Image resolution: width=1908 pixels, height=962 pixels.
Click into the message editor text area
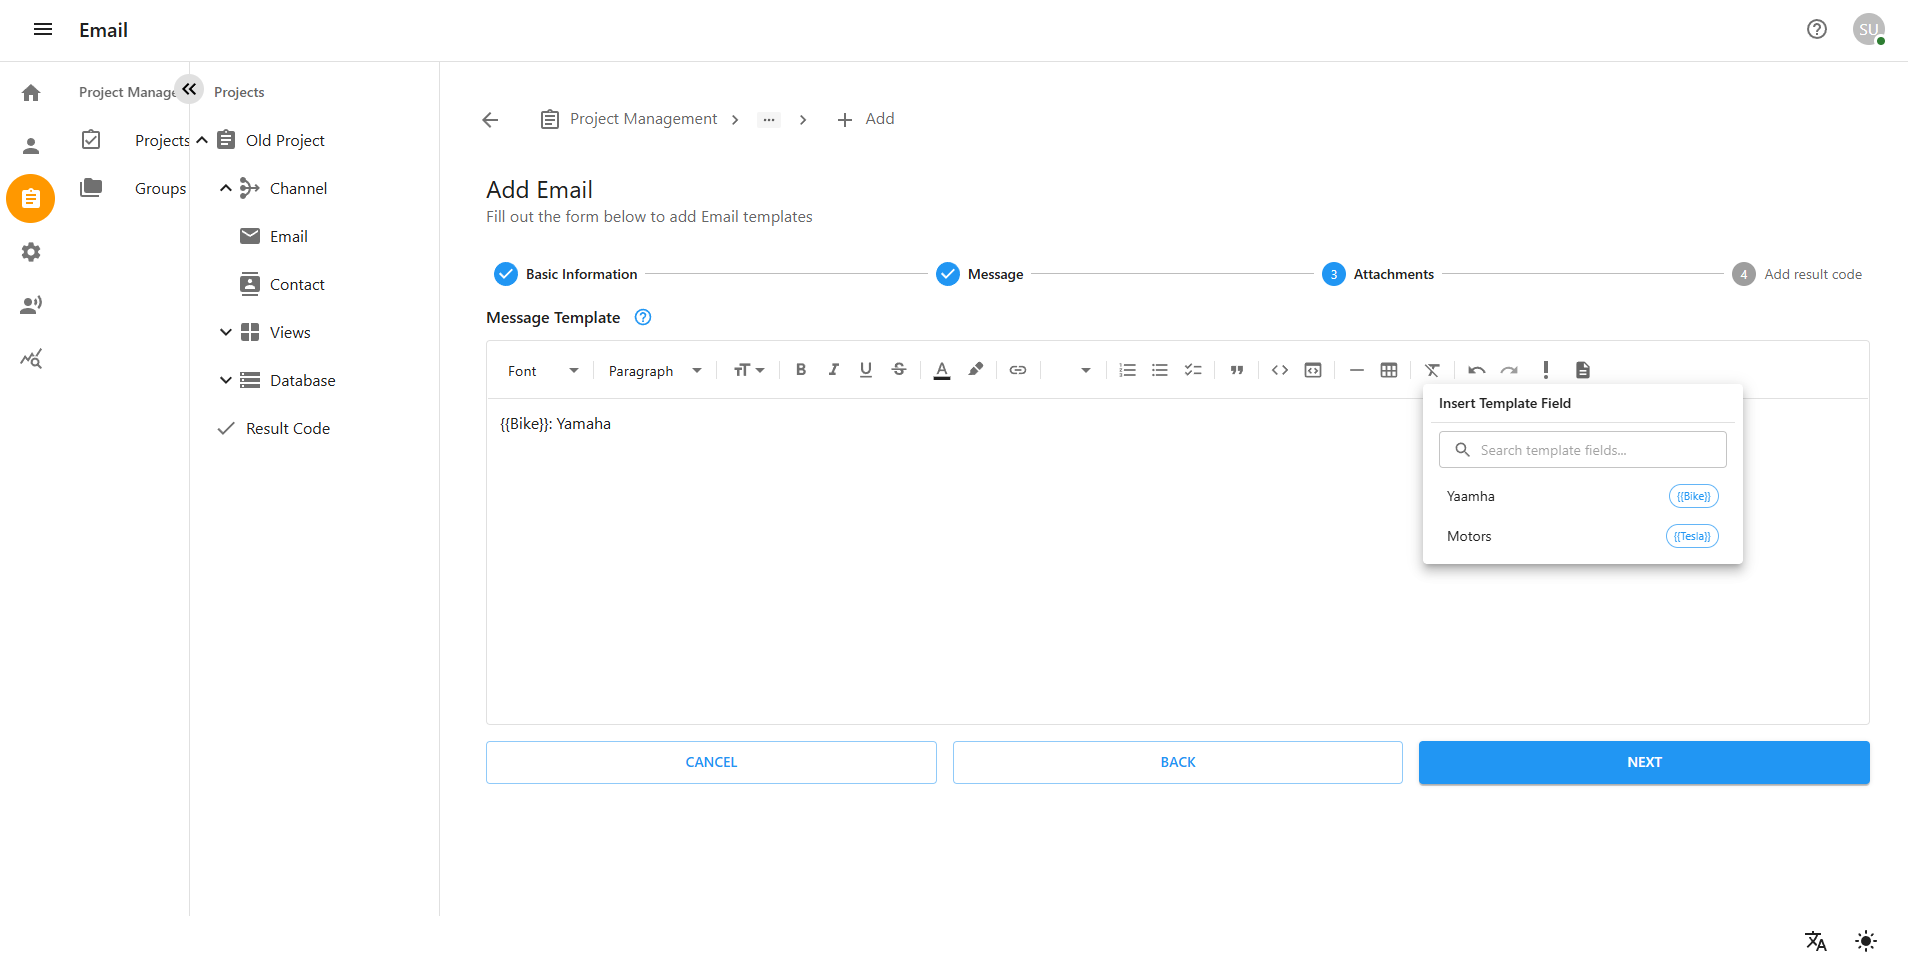coord(1178,561)
